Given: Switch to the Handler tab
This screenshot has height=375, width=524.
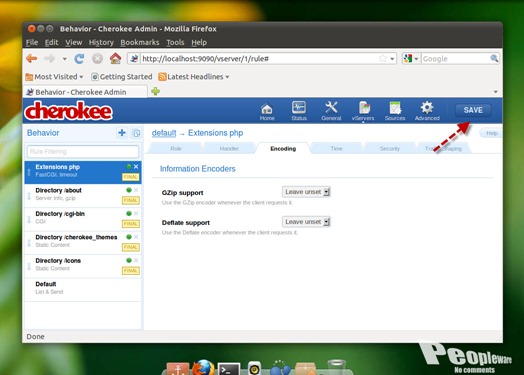Looking at the screenshot, I should (229, 148).
